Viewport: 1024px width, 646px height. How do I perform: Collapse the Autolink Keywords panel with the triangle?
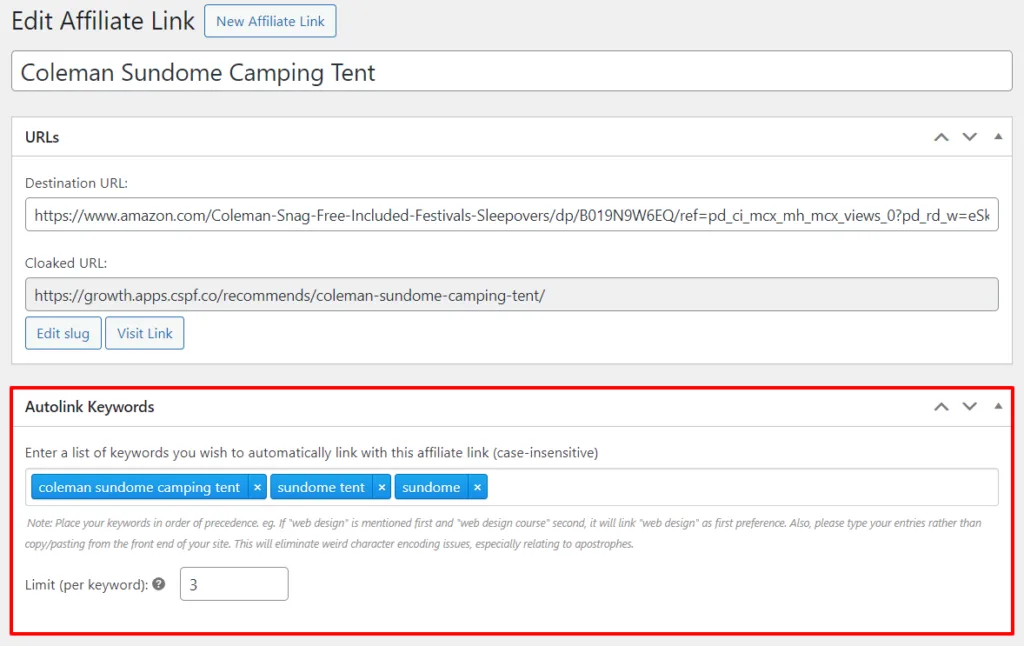998,406
